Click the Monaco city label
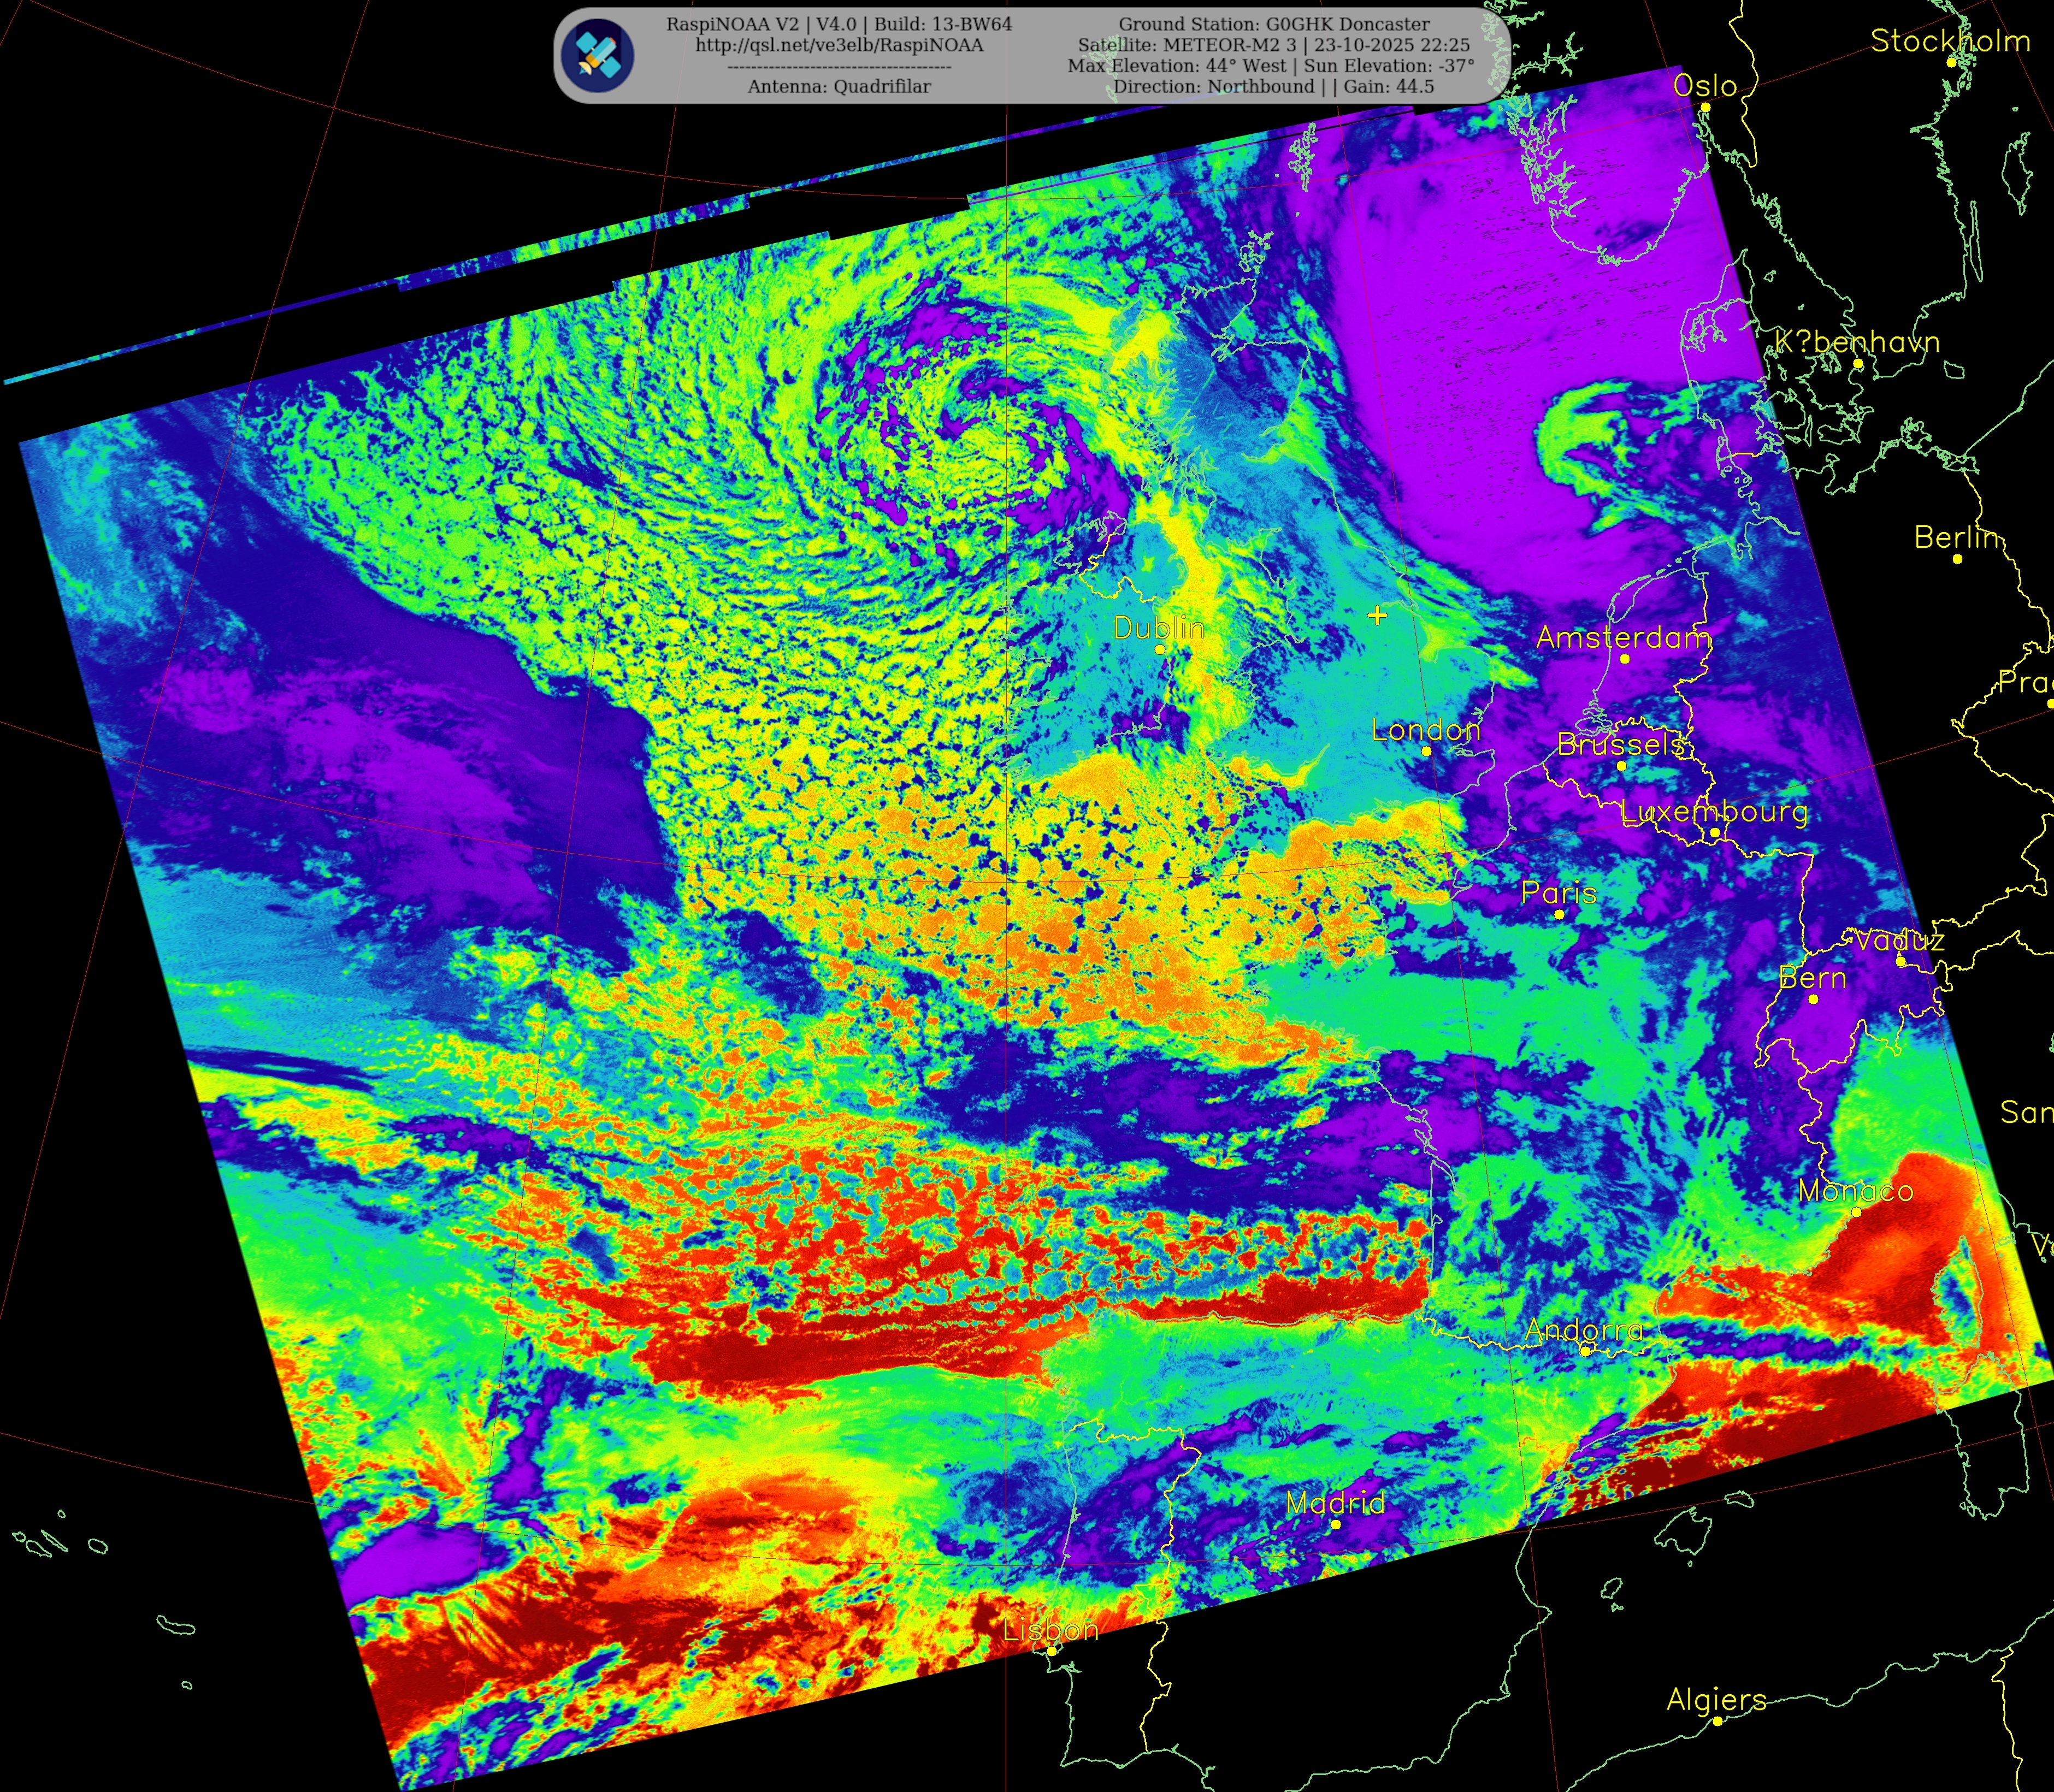 [1855, 1191]
